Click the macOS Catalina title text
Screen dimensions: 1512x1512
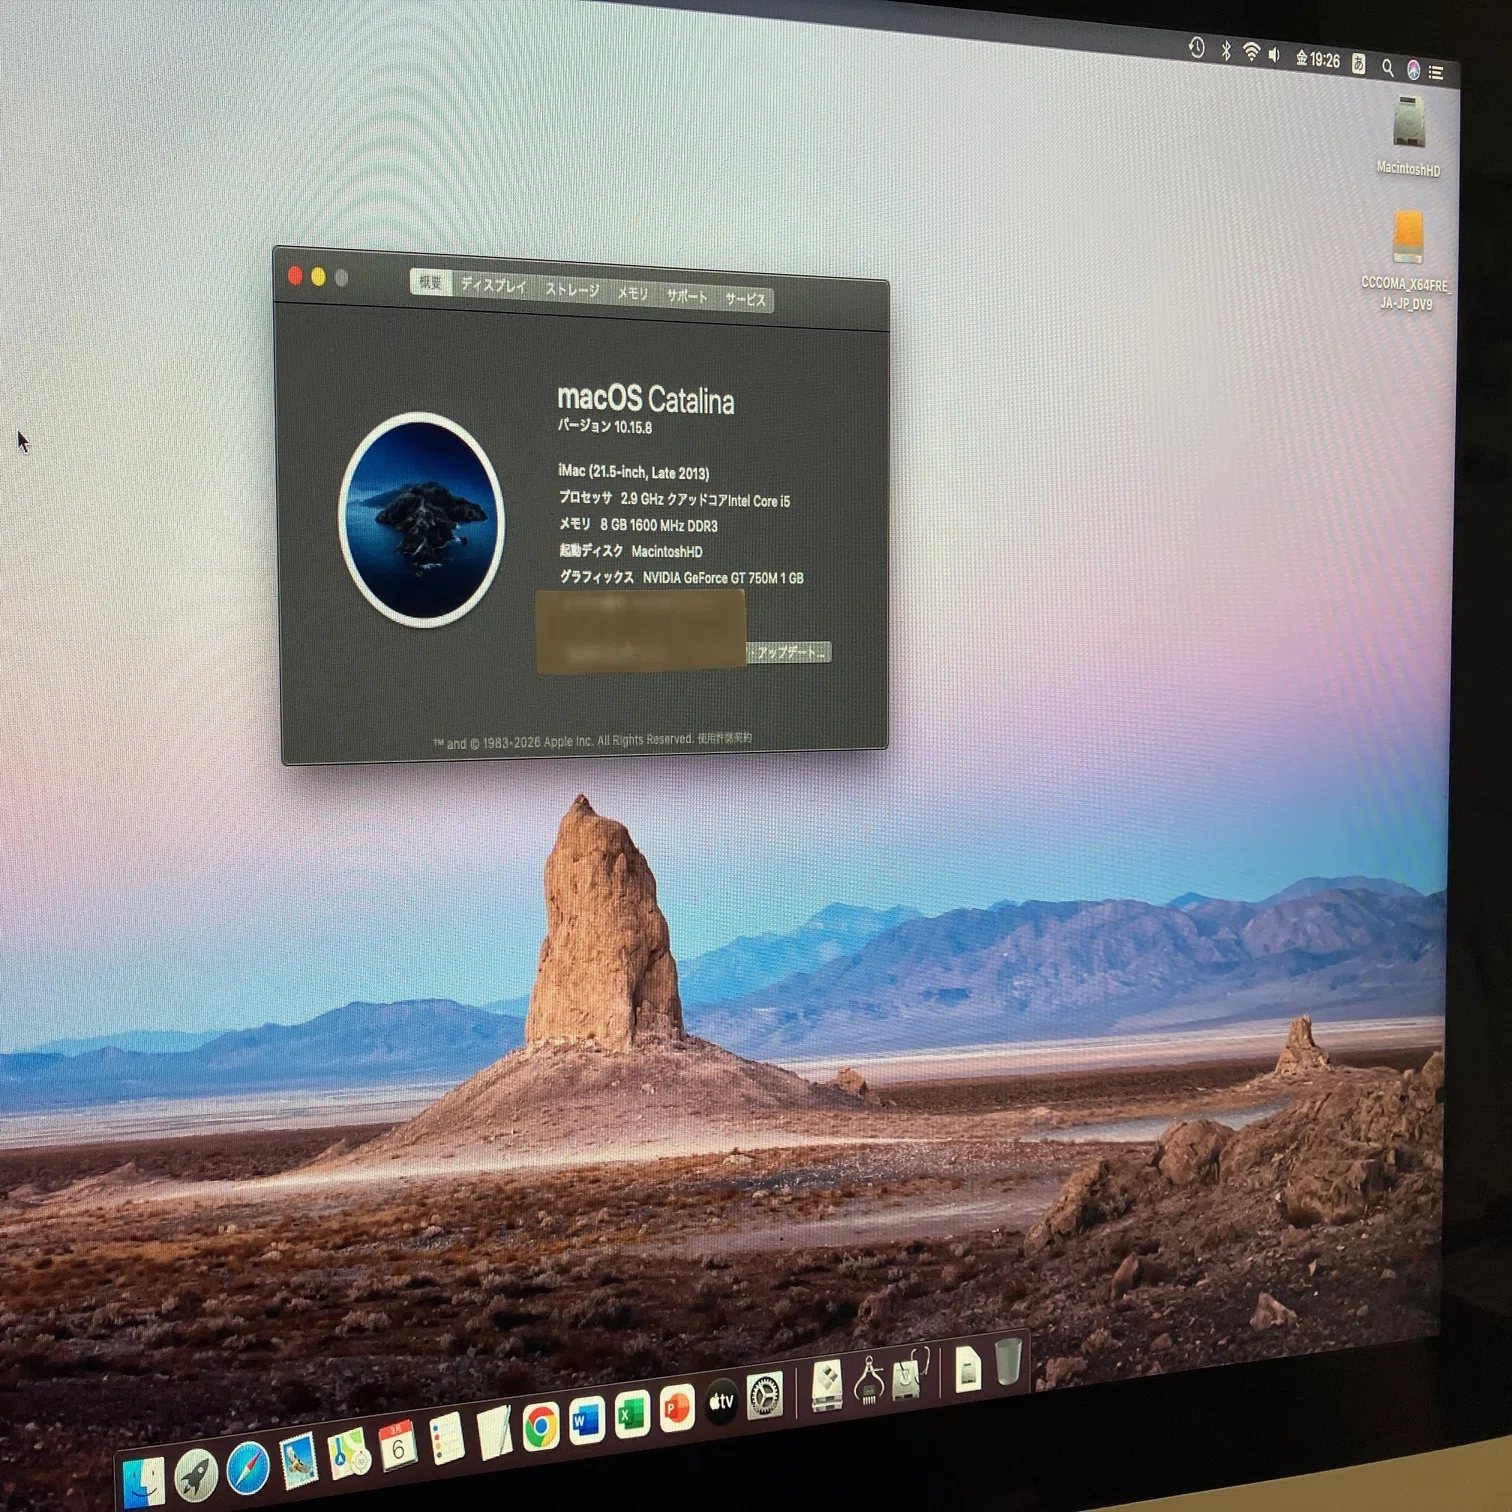646,400
